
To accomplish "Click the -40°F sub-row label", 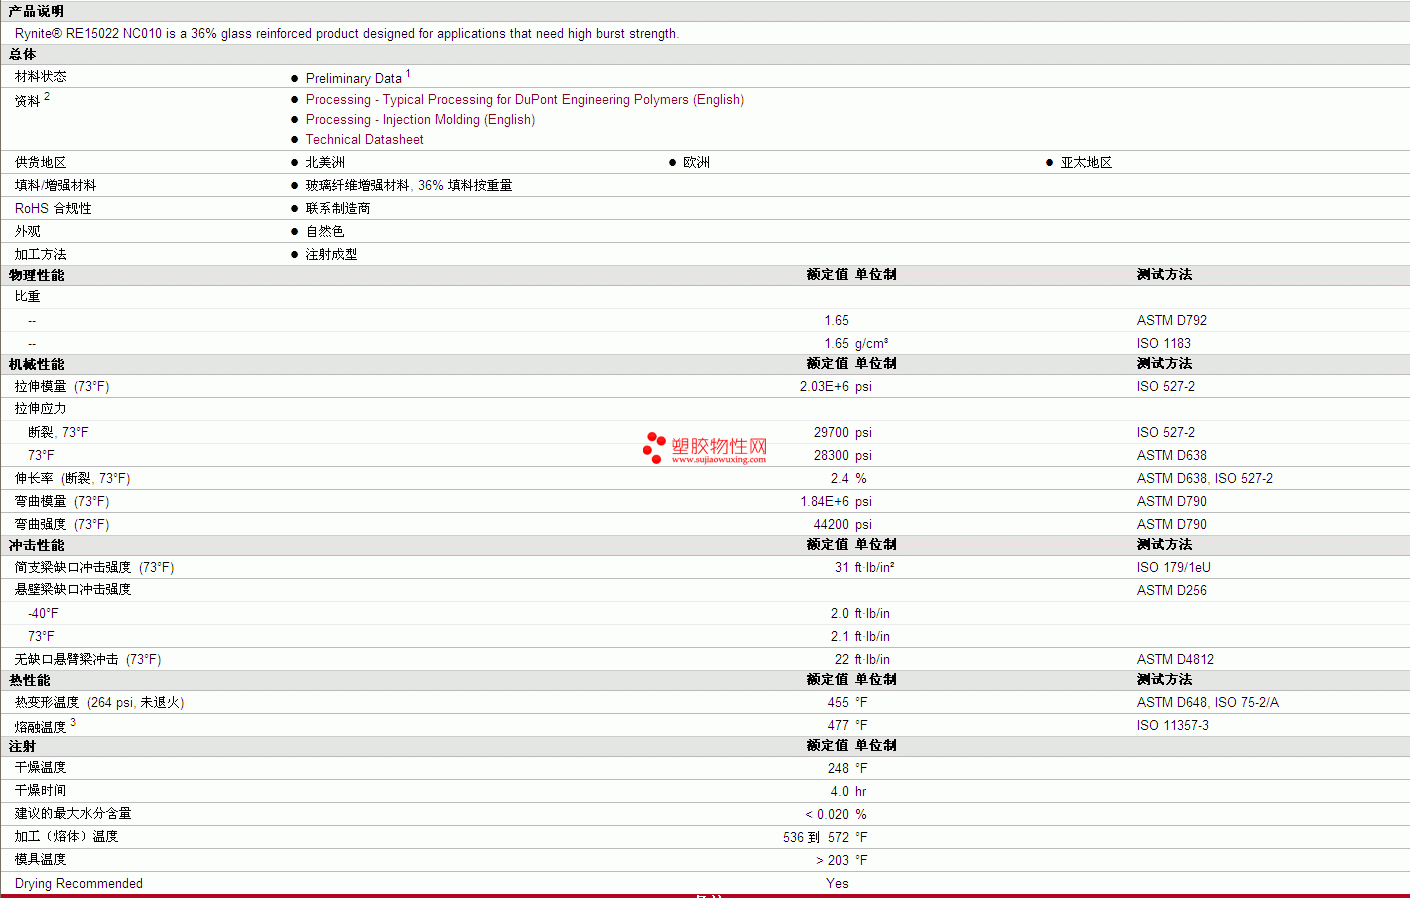I will pyautogui.click(x=43, y=614).
